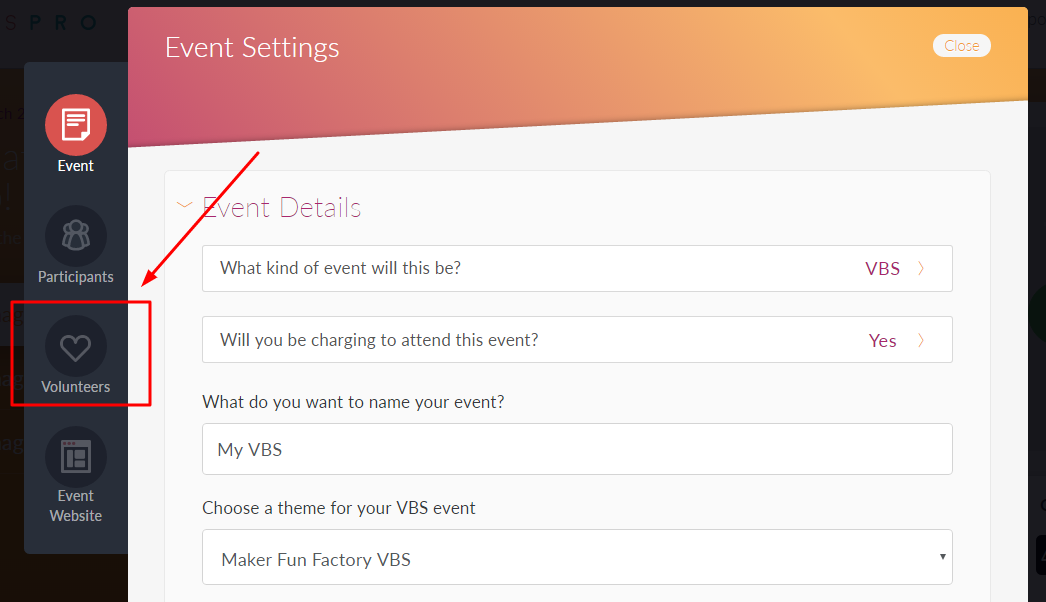
Task: Open the Participants people icon
Action: pos(76,236)
